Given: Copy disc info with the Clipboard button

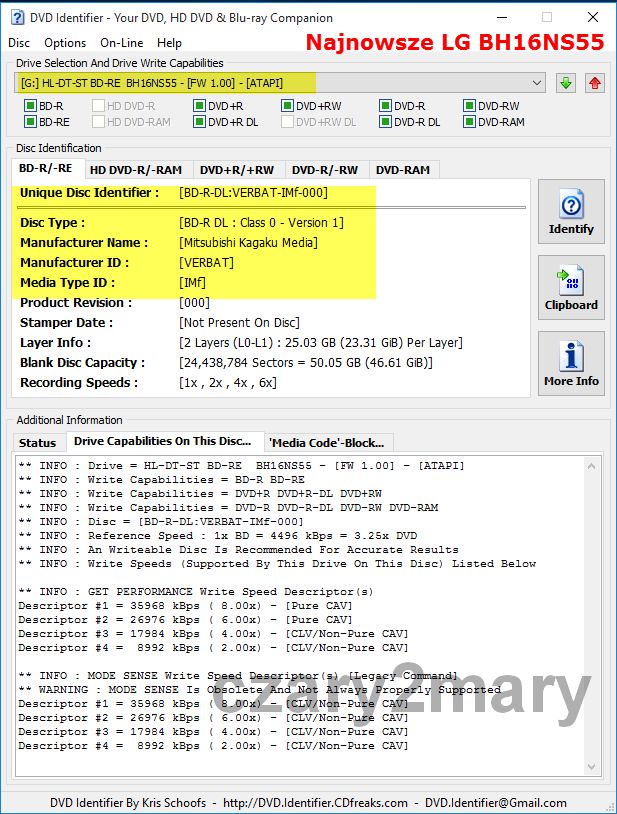Looking at the screenshot, I should [571, 288].
